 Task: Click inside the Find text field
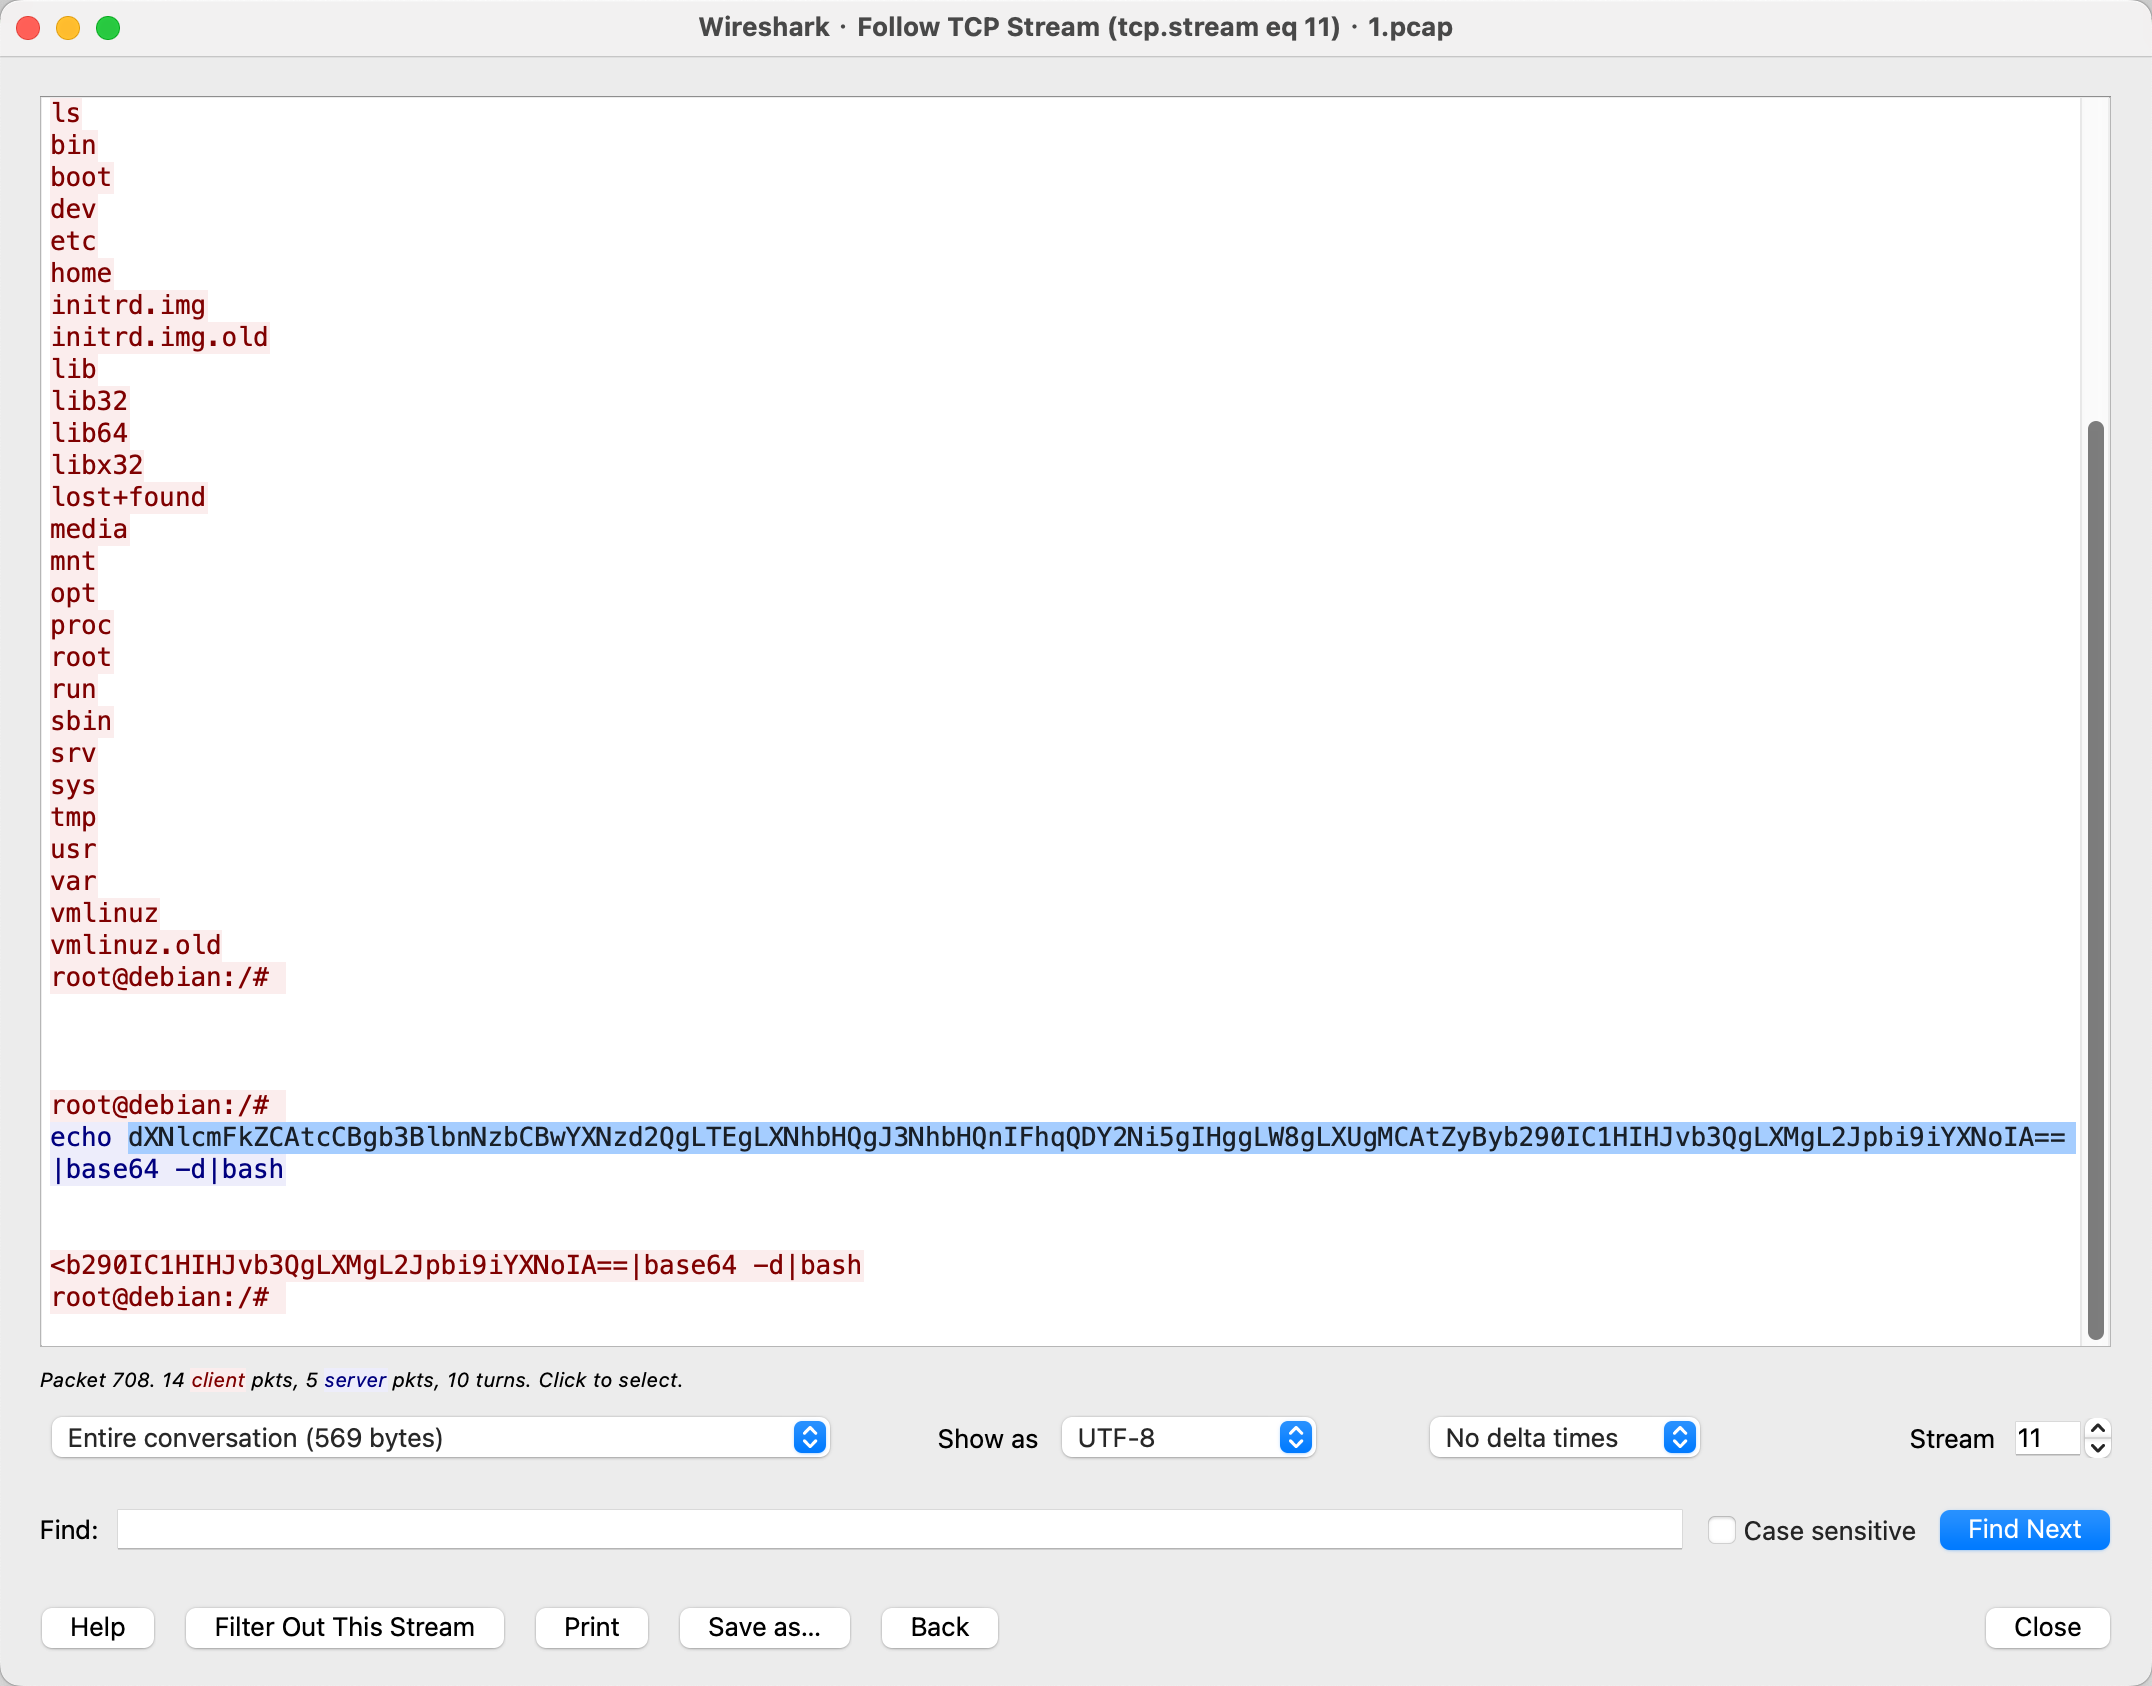(900, 1530)
